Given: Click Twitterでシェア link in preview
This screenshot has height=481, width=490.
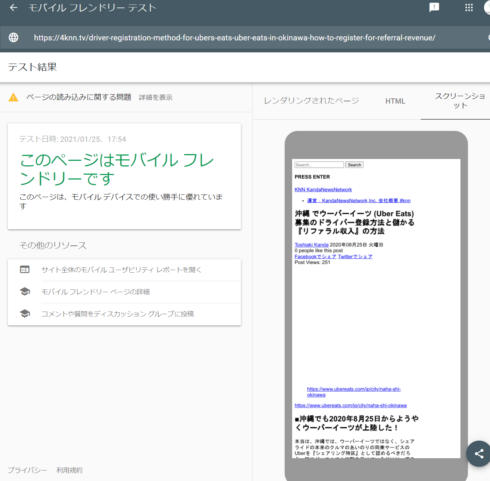Looking at the screenshot, I should [x=355, y=256].
